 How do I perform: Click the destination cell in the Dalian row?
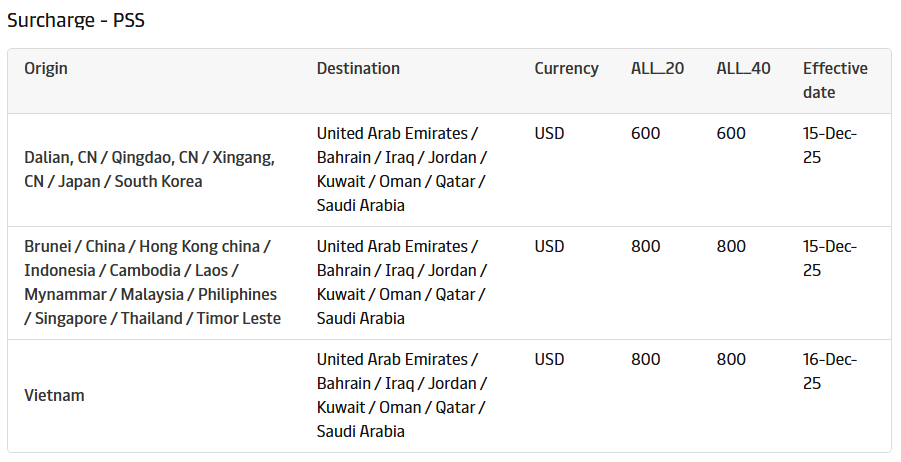tap(401, 169)
